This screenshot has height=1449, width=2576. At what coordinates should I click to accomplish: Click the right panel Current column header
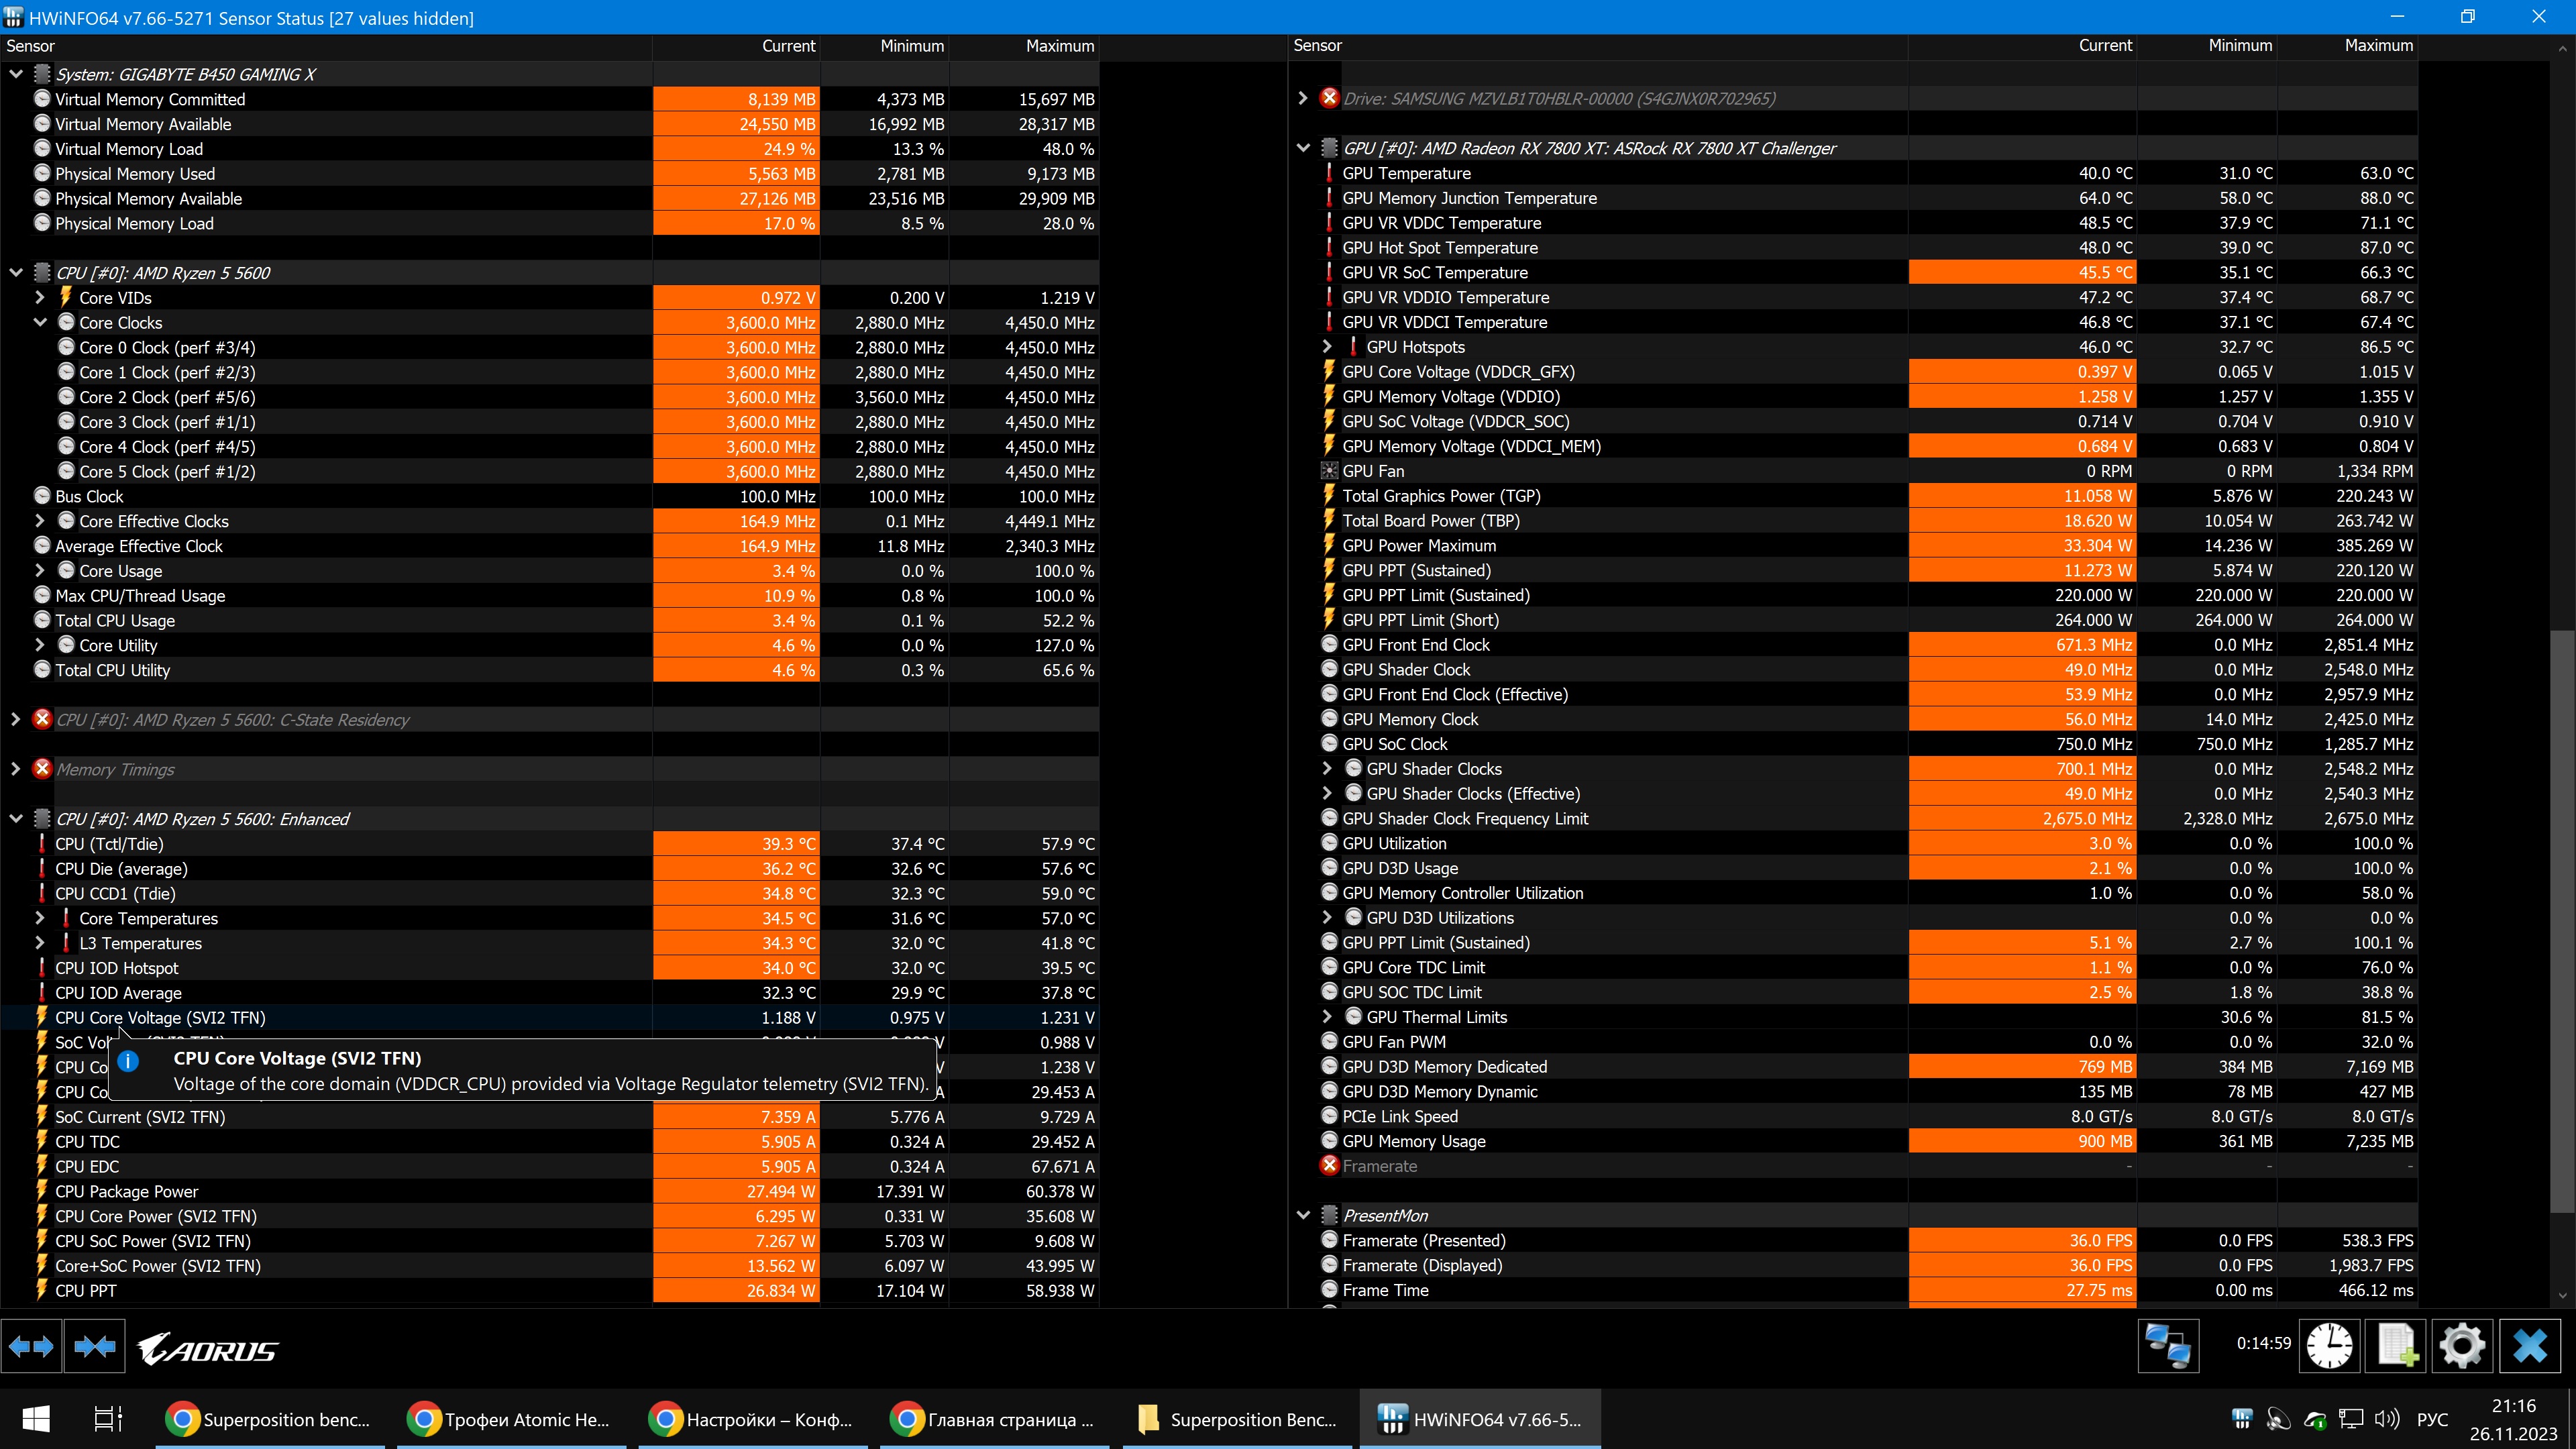pyautogui.click(x=2104, y=46)
